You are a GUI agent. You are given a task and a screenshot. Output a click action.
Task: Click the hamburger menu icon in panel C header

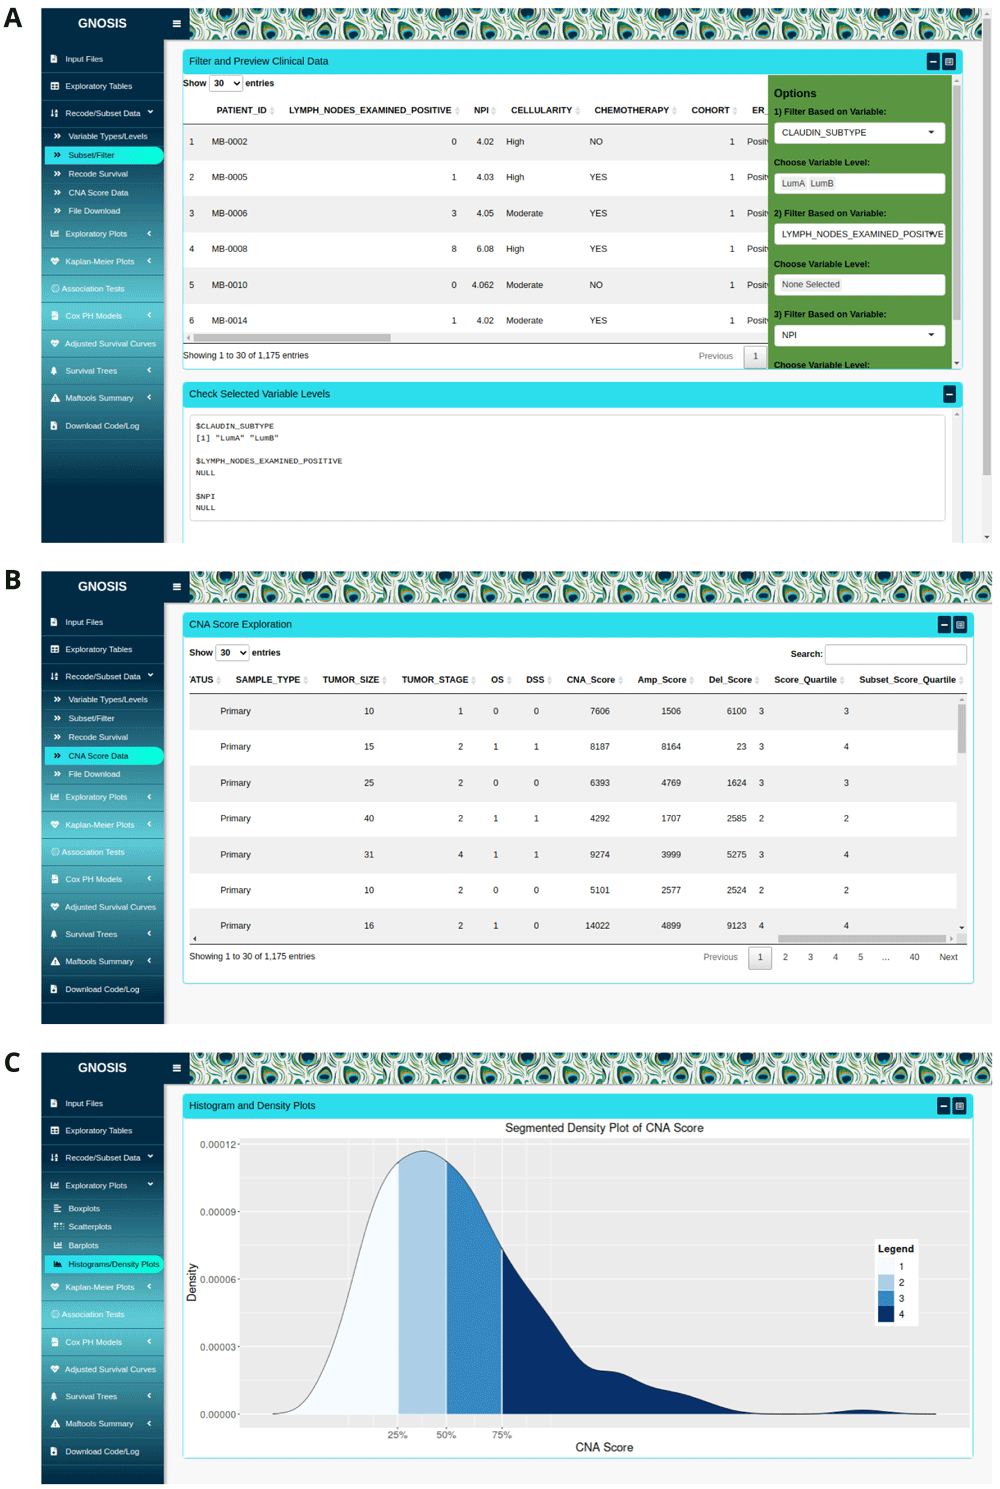[176, 1068]
